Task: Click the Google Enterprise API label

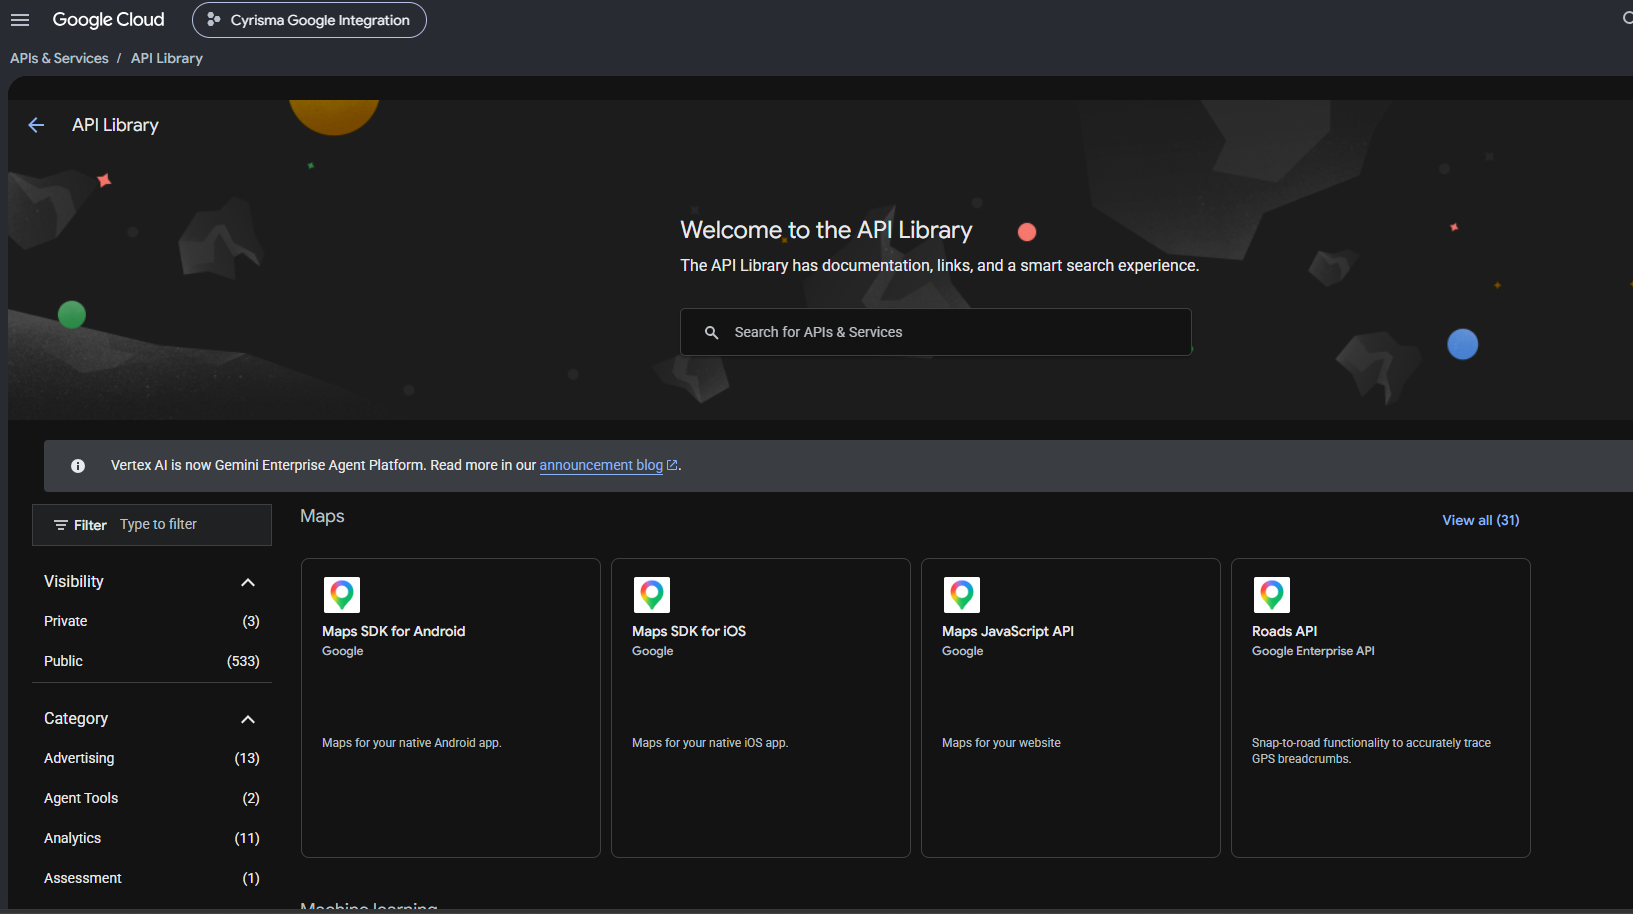Action: [x=1313, y=651]
